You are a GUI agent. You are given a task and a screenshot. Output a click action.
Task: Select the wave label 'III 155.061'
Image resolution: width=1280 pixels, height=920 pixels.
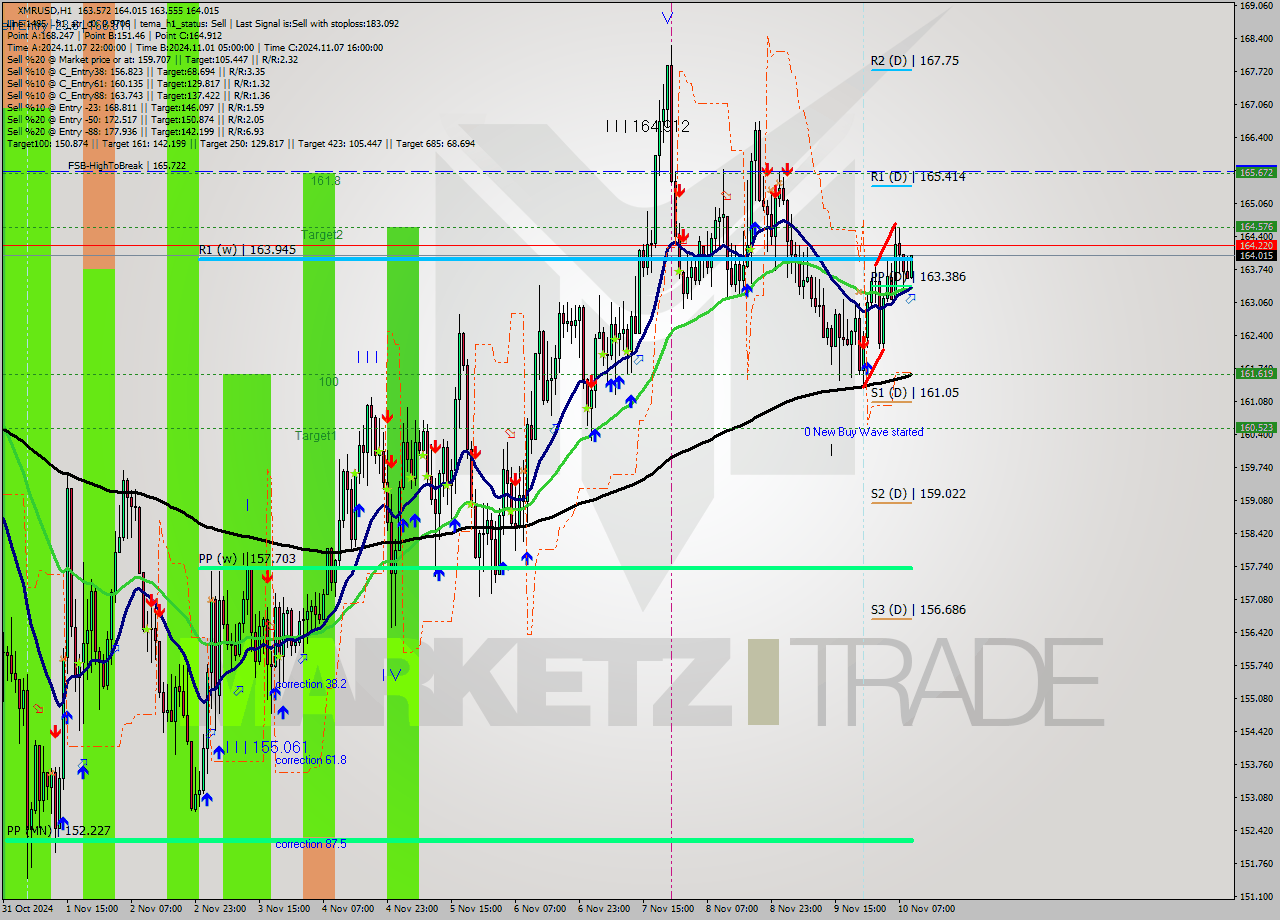point(265,747)
